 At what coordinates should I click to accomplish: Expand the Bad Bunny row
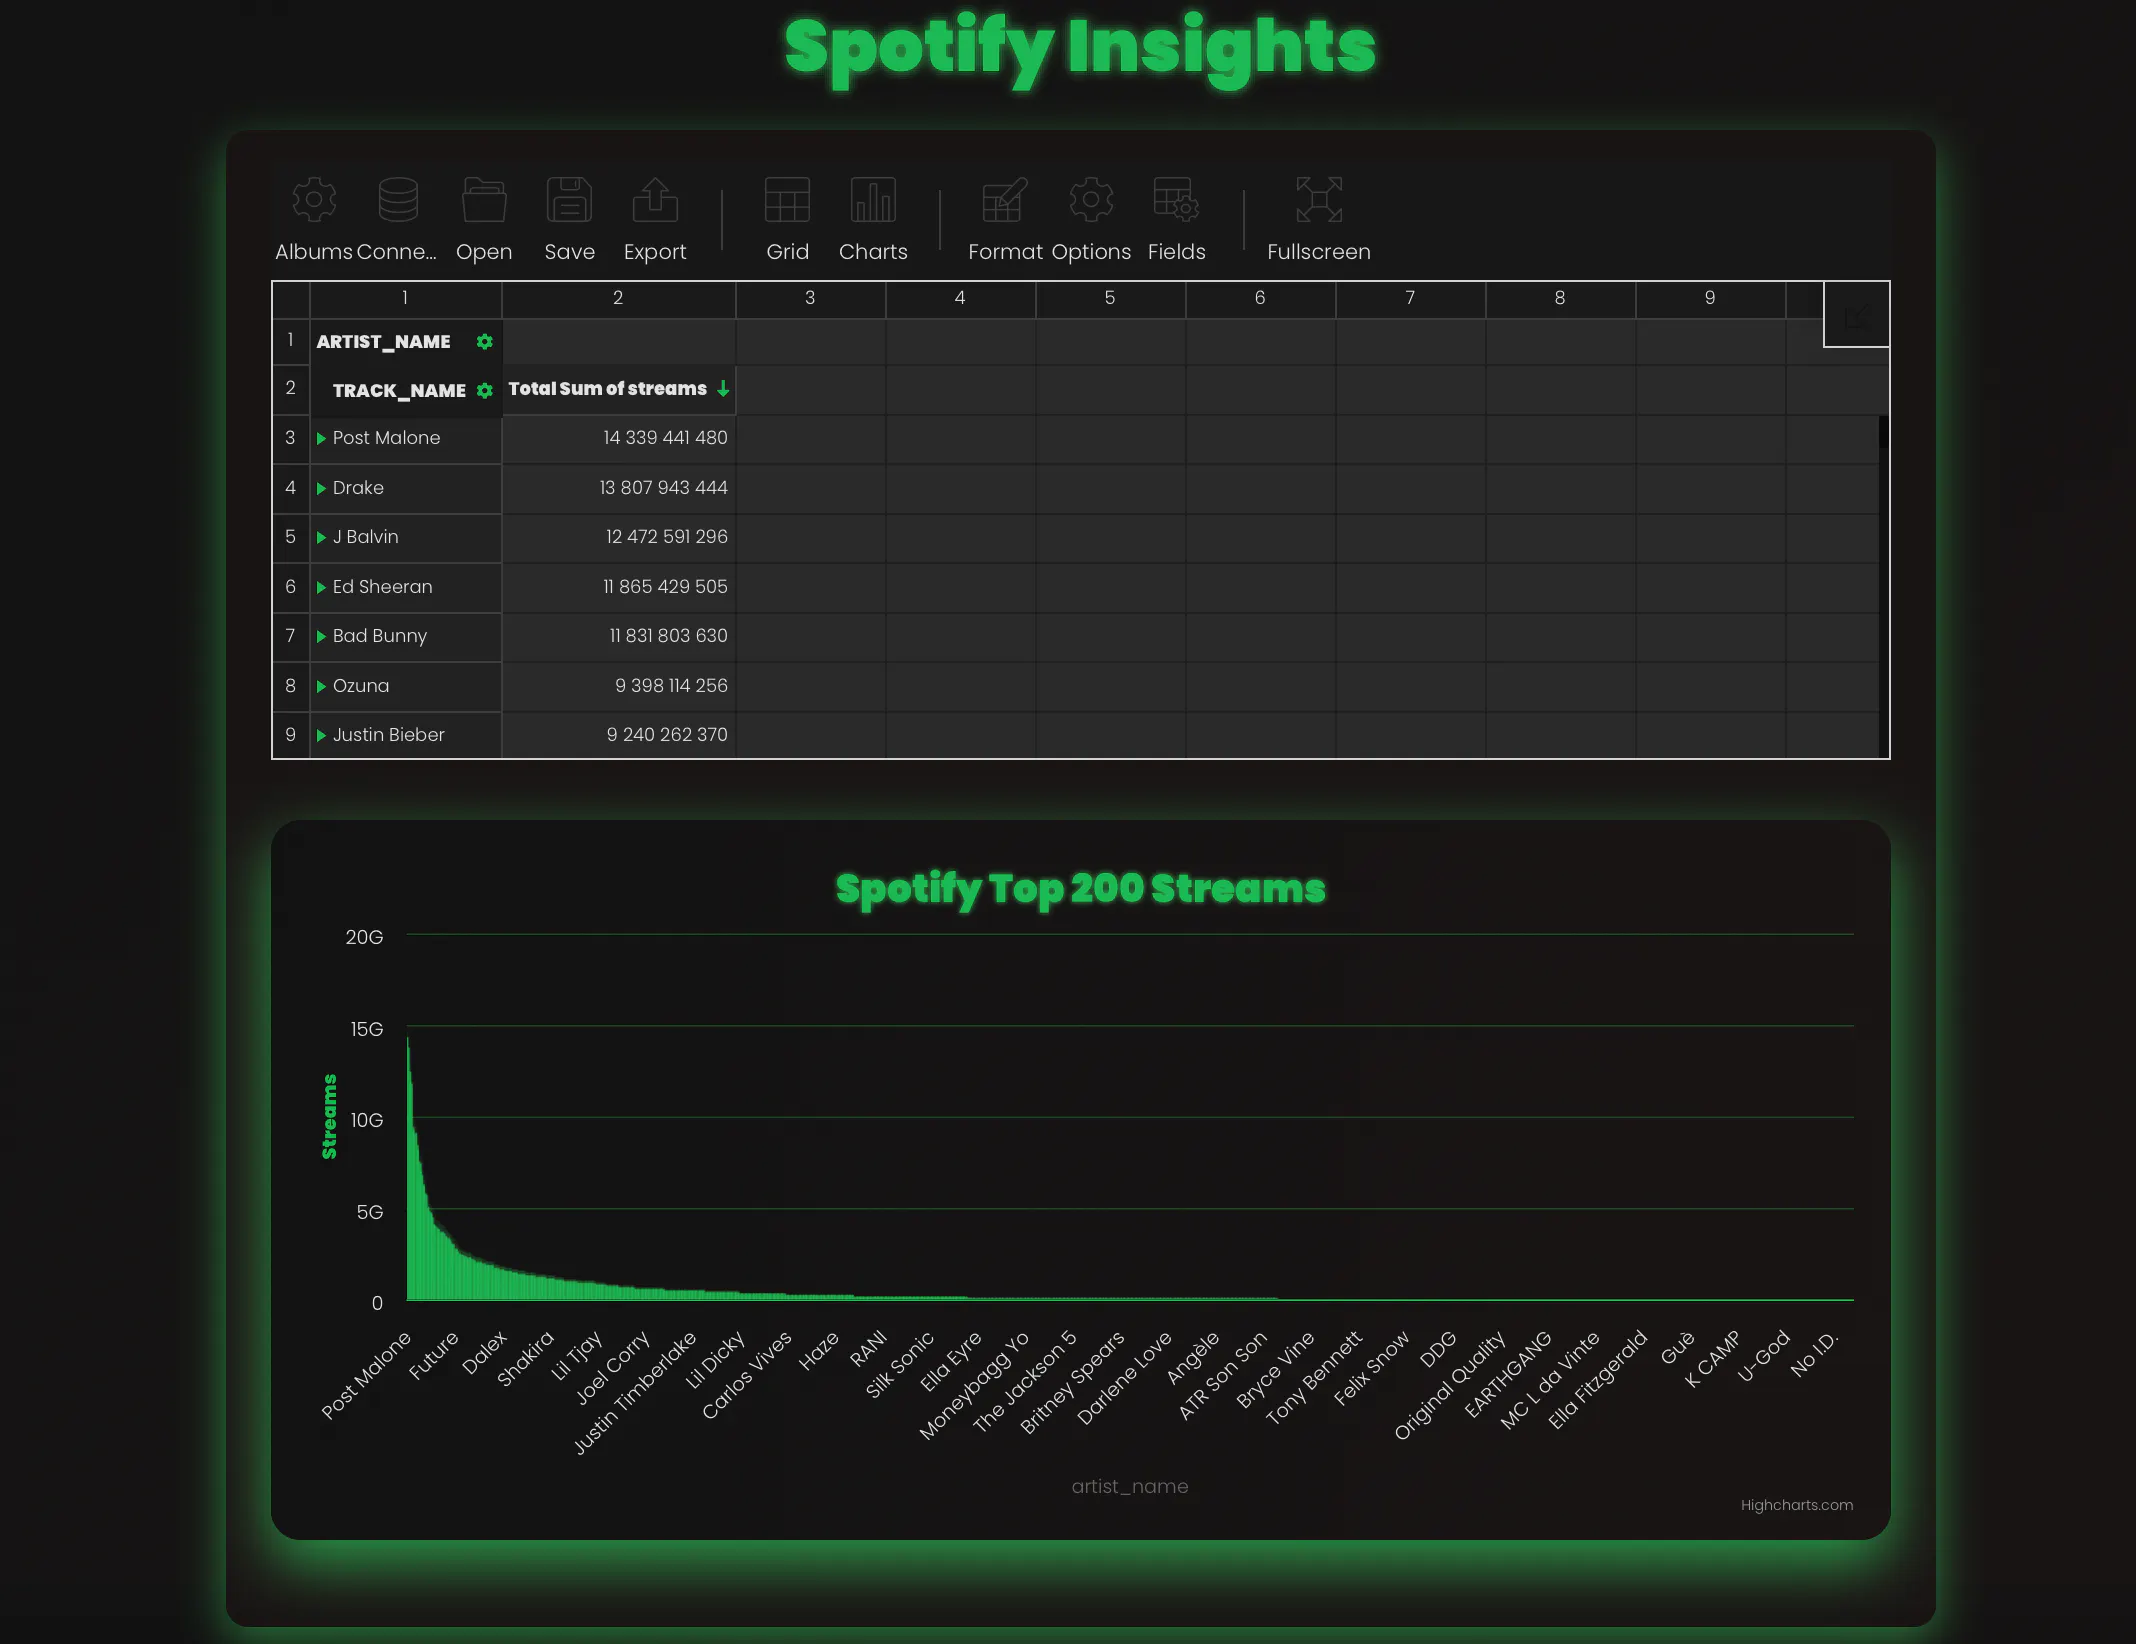[x=321, y=636]
